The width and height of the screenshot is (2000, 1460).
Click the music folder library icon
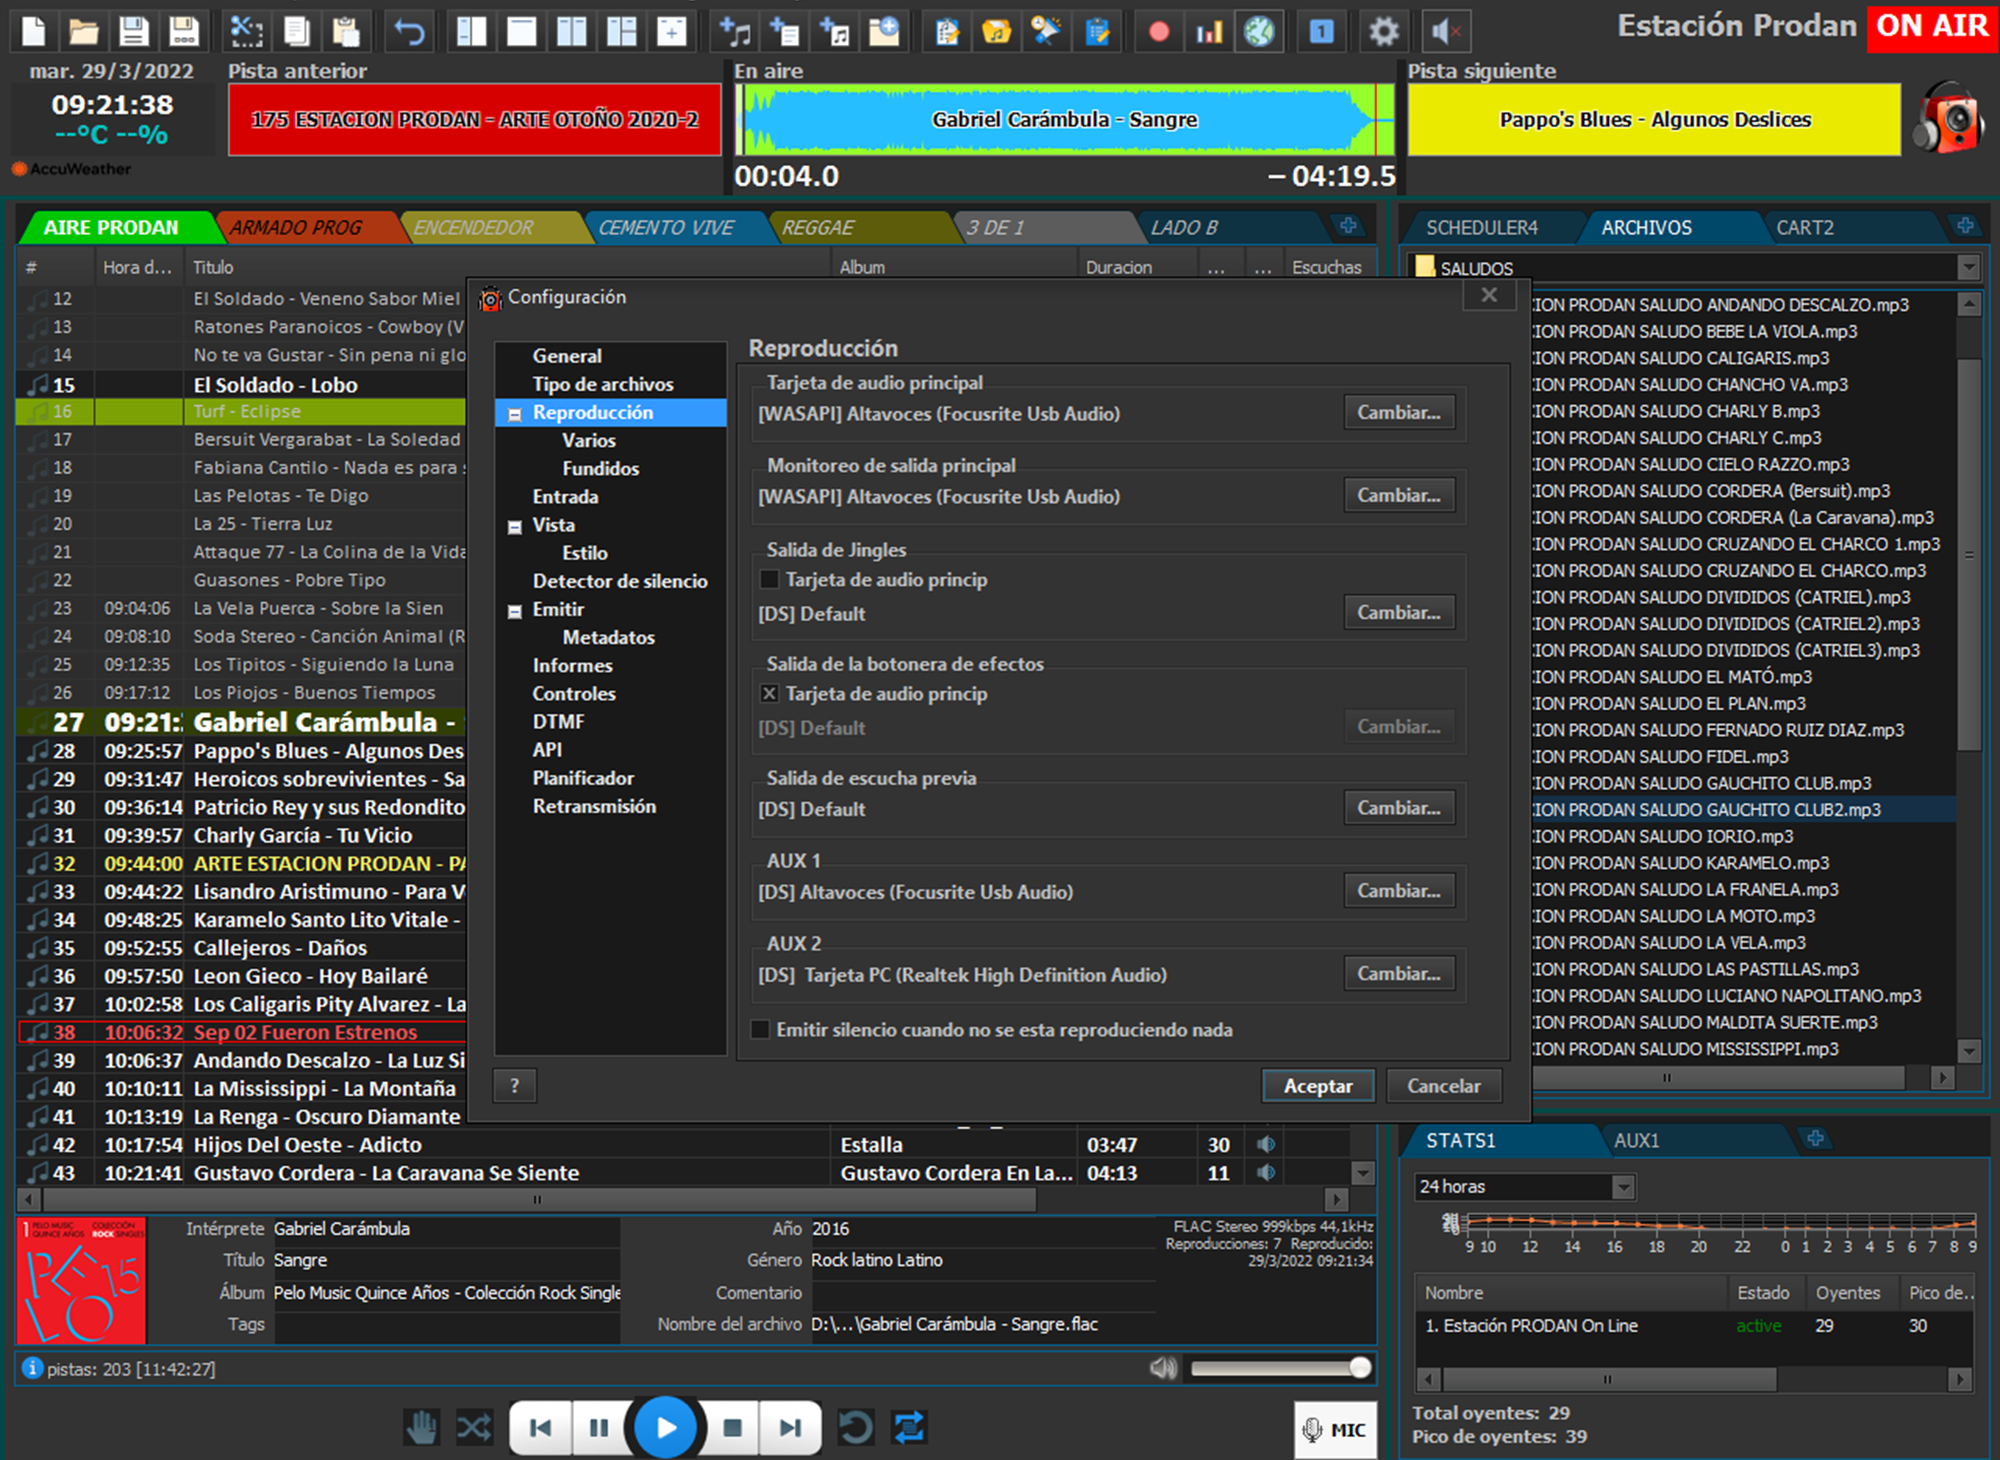[996, 32]
